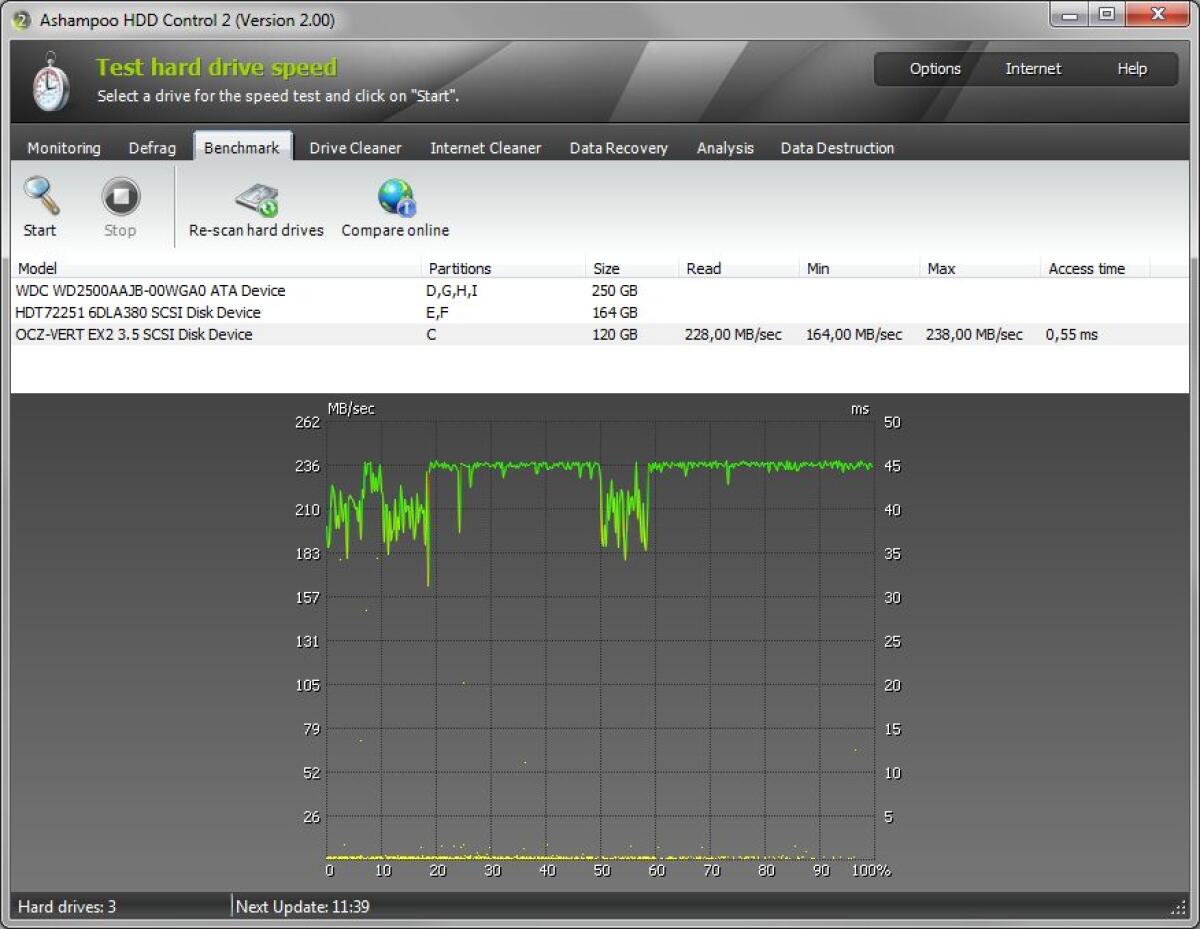Click the Internet button
This screenshot has width=1200, height=929.
(x=1033, y=68)
